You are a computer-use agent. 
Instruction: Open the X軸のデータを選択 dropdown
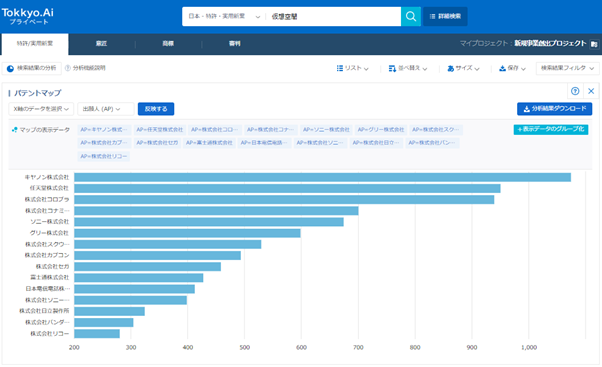click(41, 109)
